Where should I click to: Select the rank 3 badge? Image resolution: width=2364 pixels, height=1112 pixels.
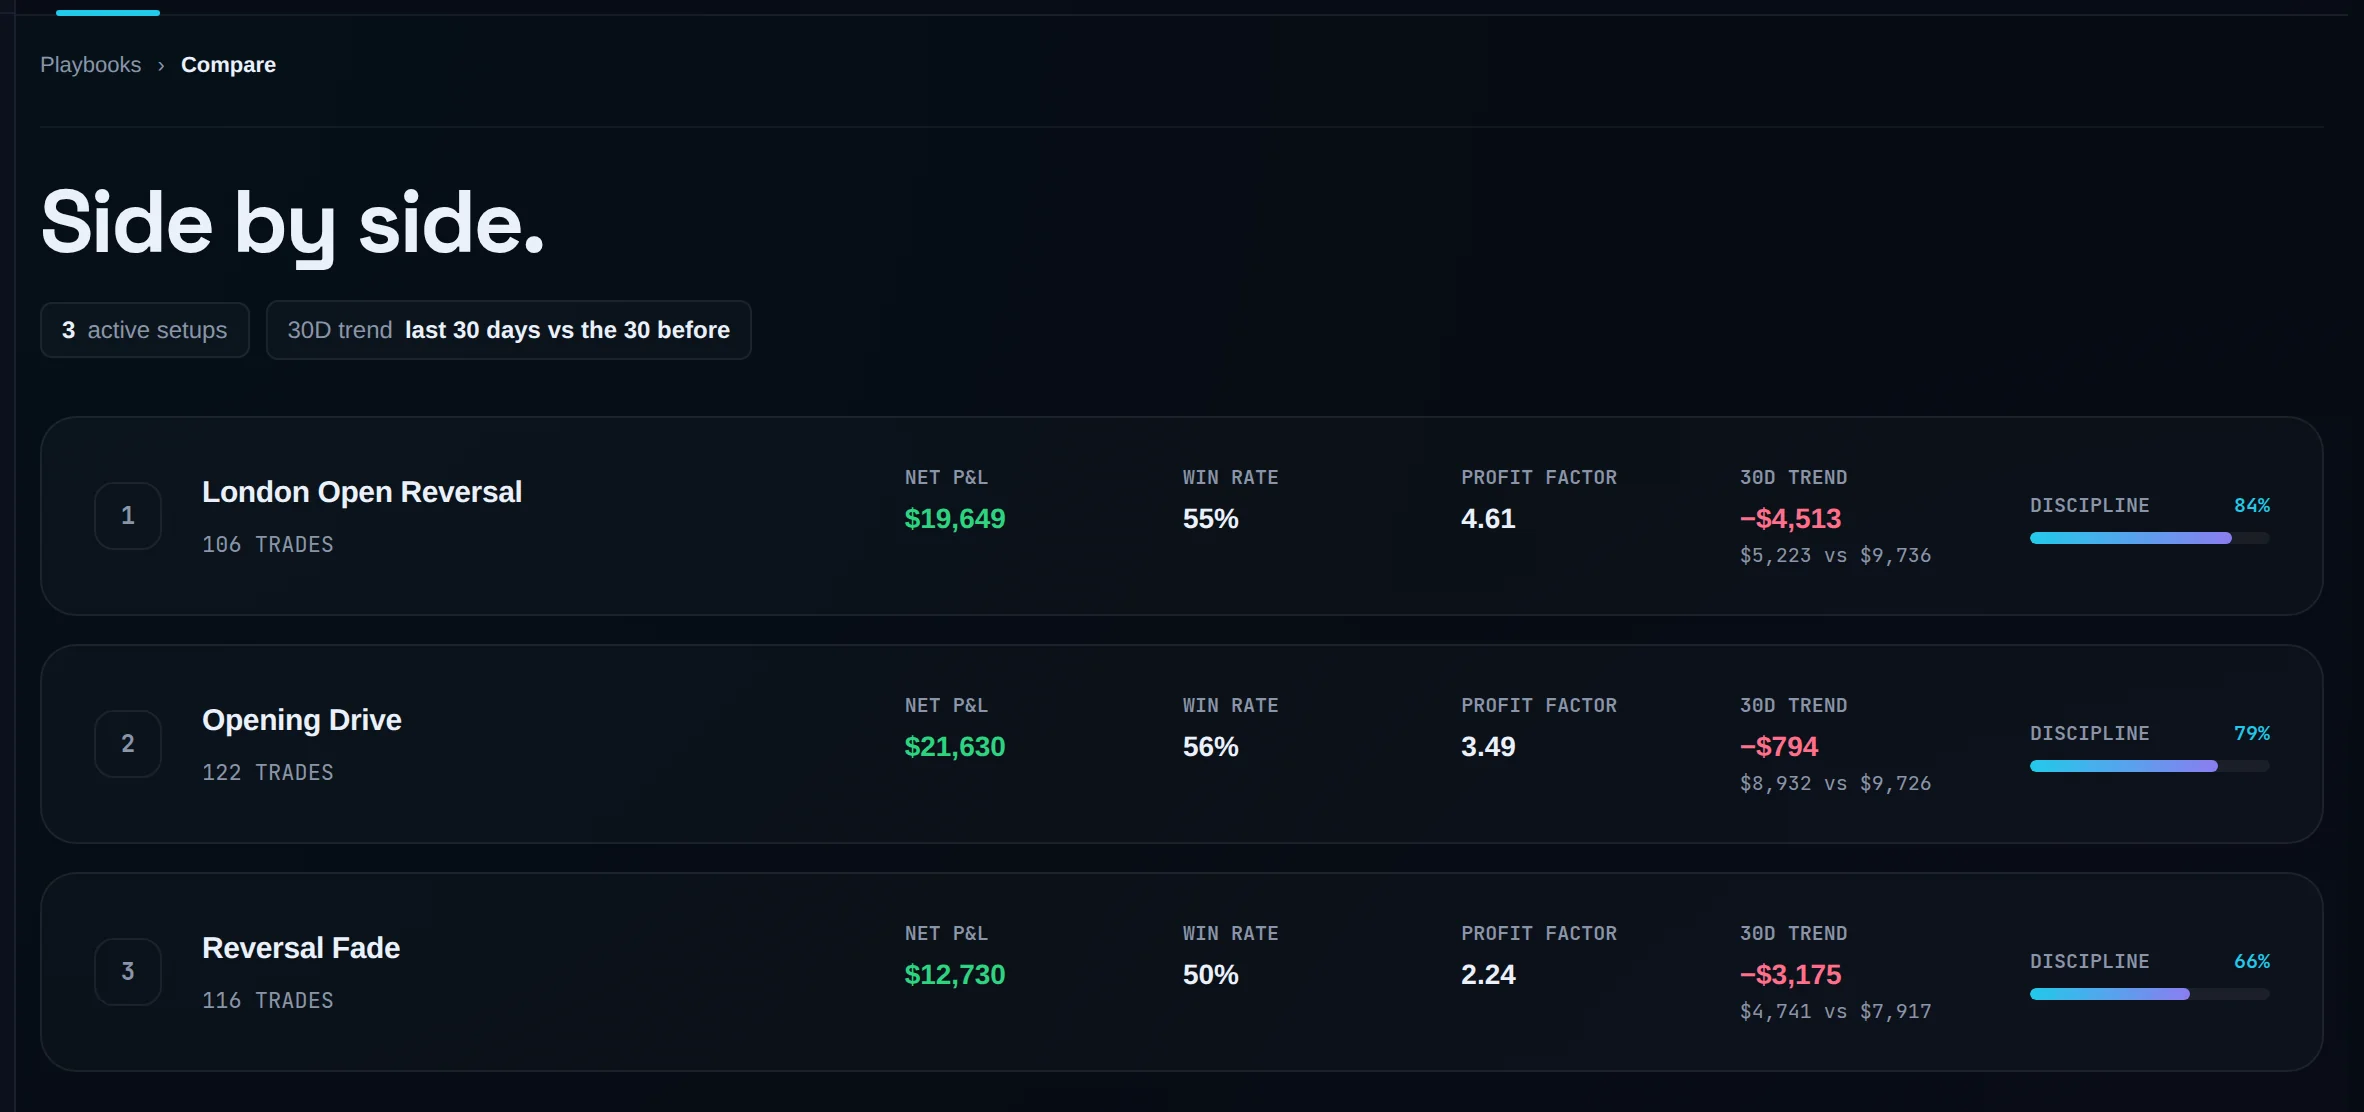[128, 972]
